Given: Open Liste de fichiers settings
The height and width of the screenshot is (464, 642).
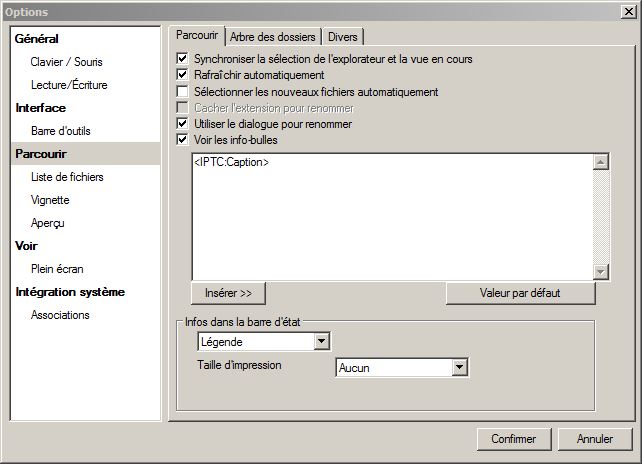Looking at the screenshot, I should (67, 177).
